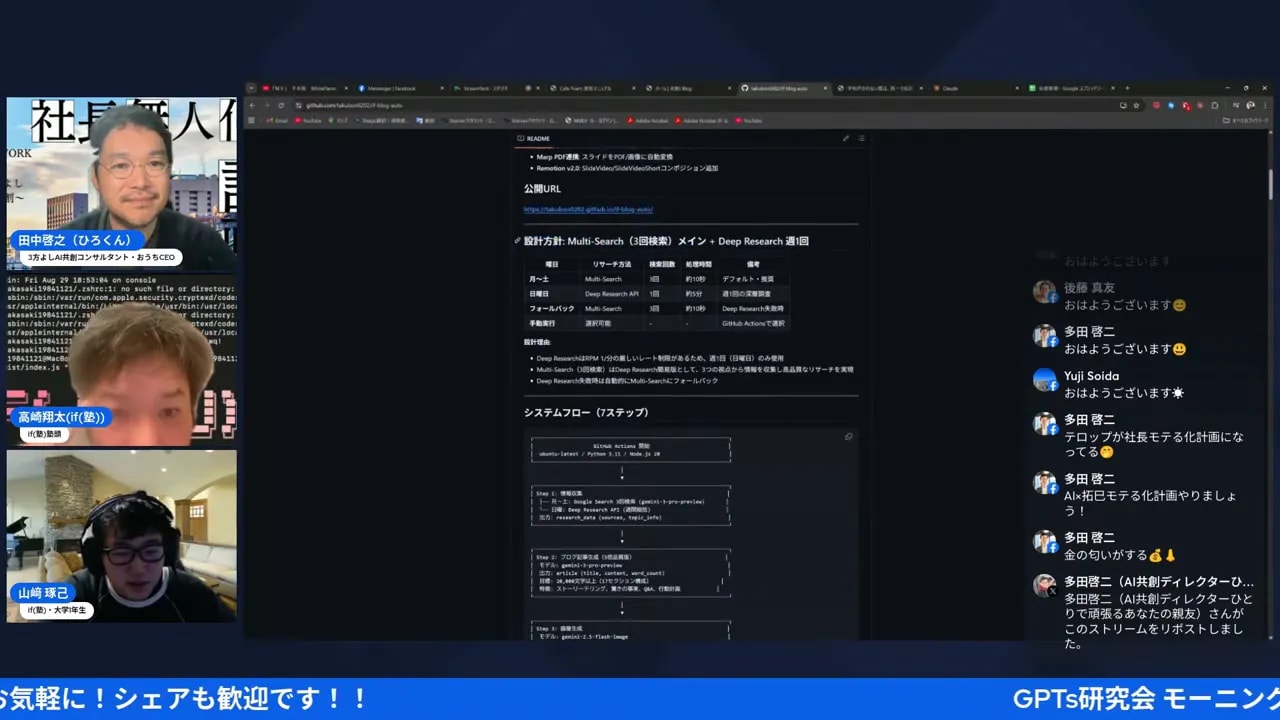Click the bookmark star in the address bar

1137,105
